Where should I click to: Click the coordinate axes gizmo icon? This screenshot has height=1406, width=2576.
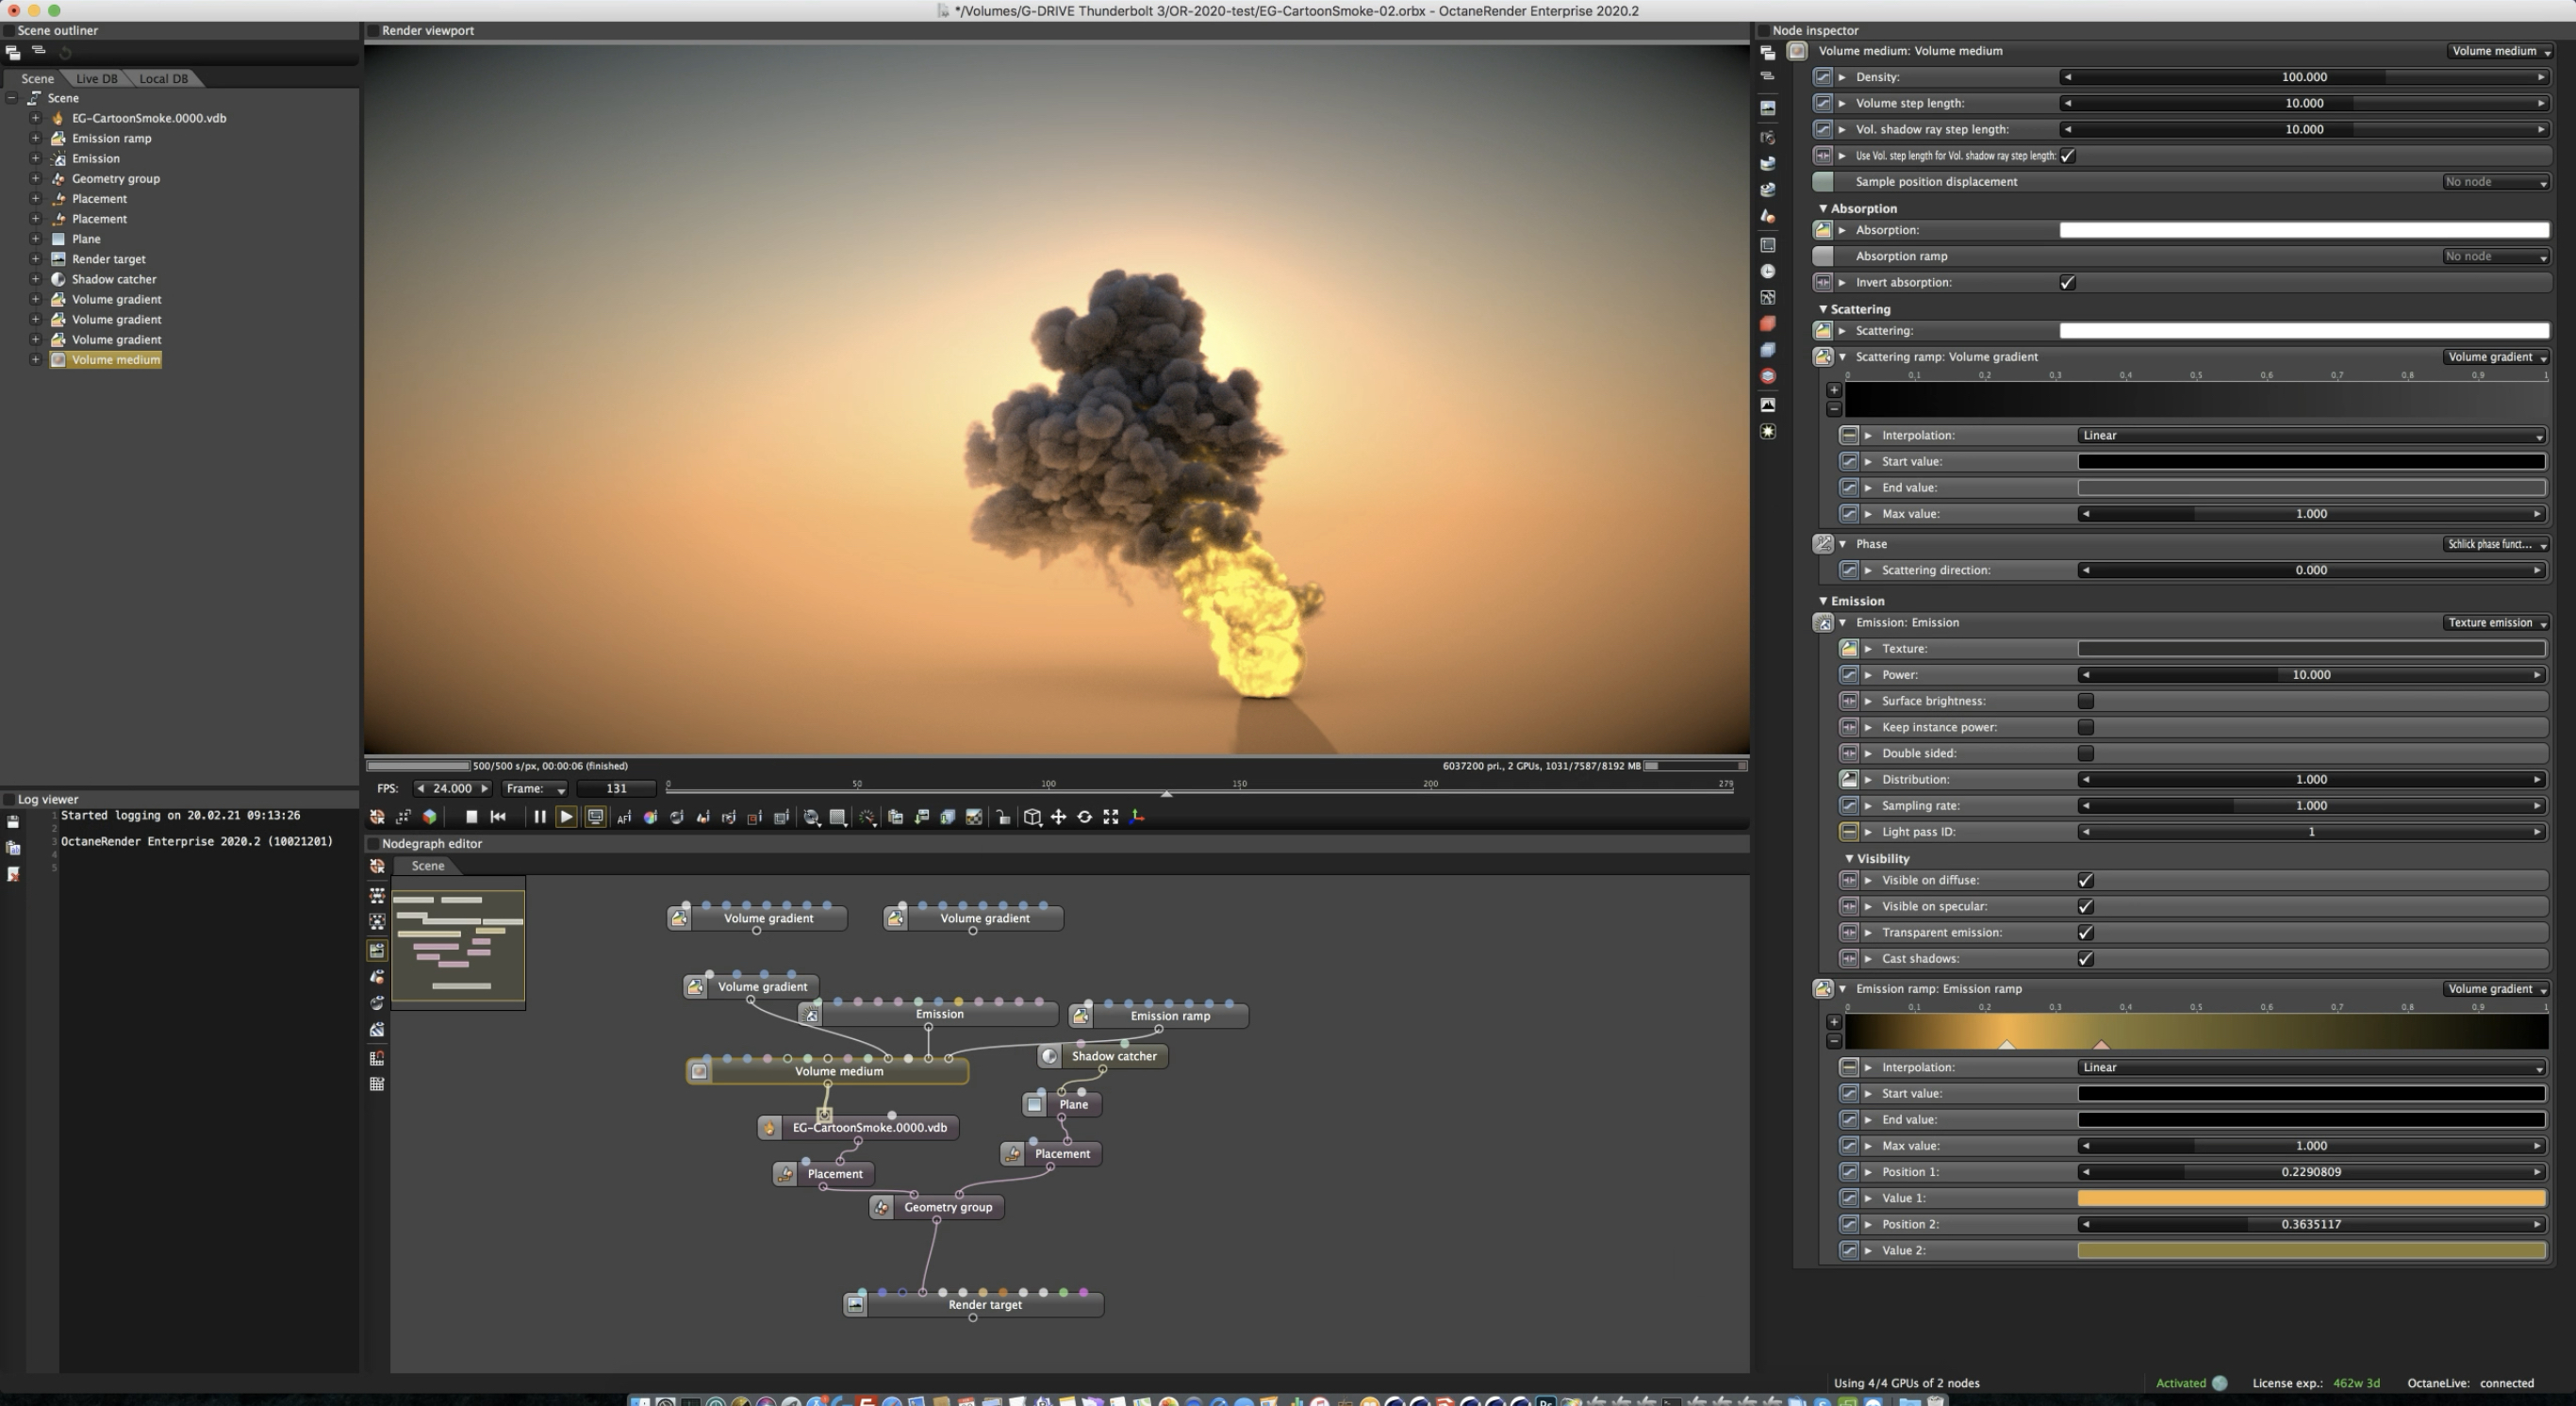(1137, 817)
